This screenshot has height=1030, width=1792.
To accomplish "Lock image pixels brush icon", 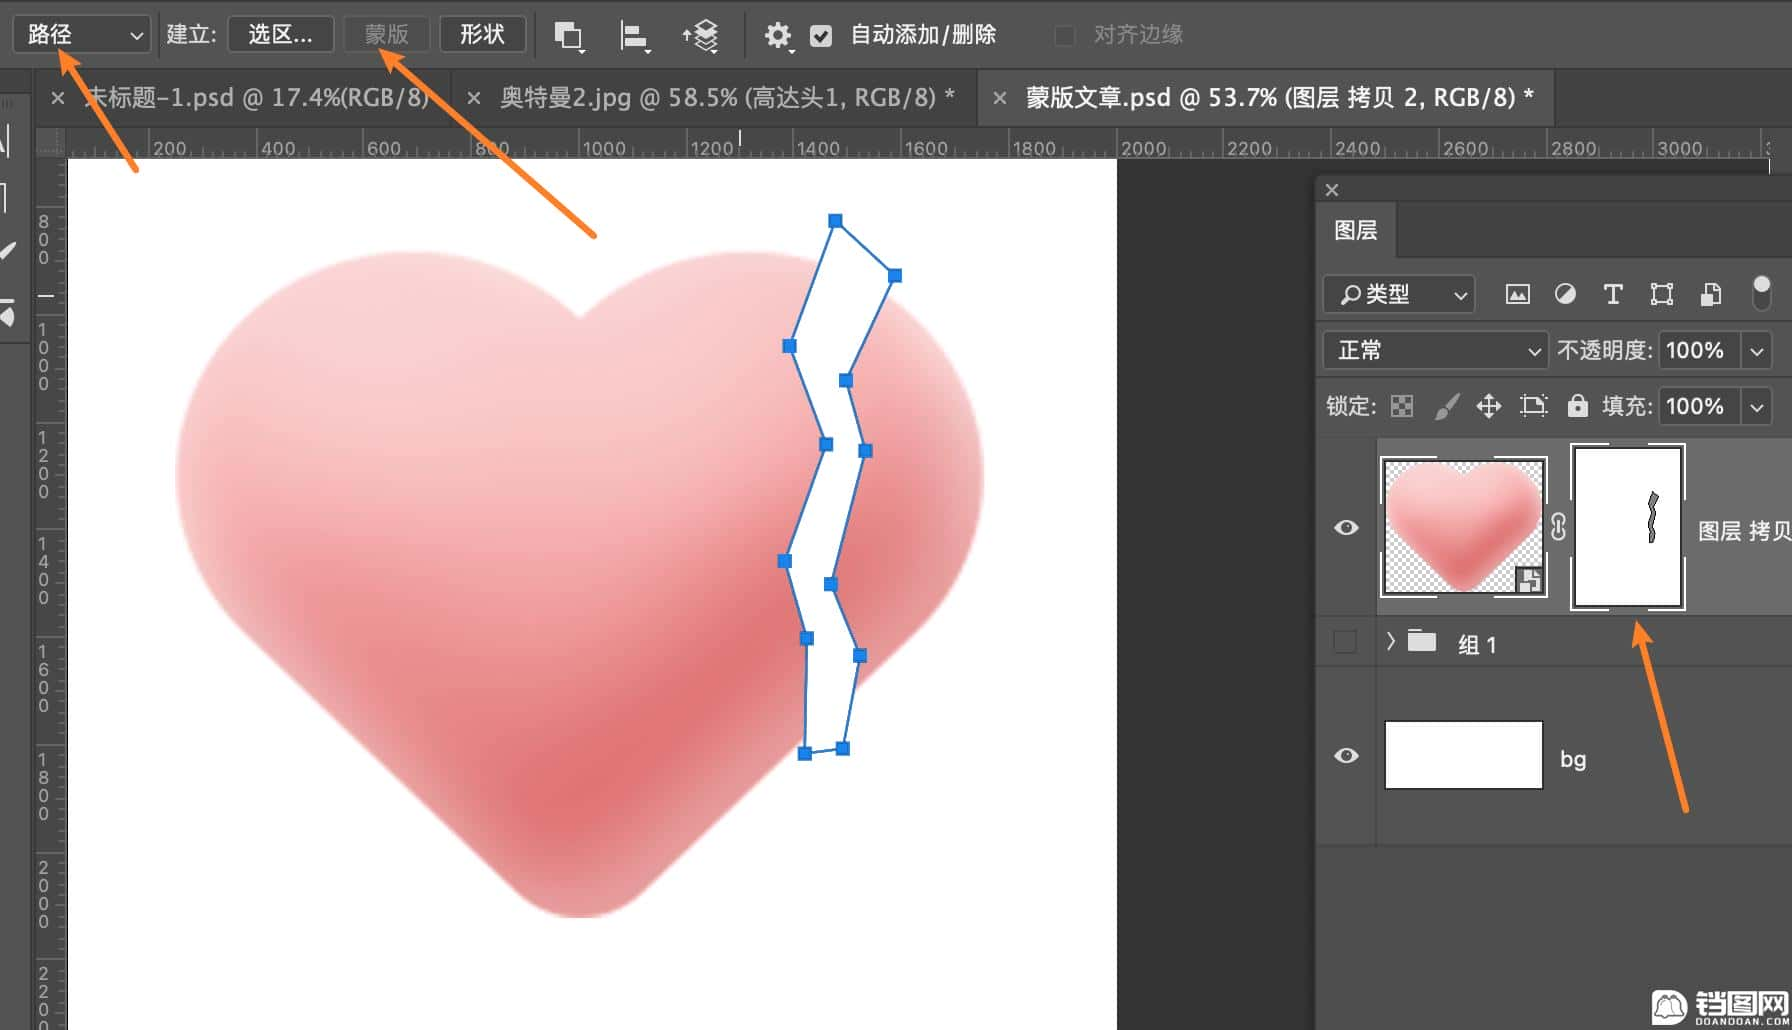I will tap(1446, 406).
